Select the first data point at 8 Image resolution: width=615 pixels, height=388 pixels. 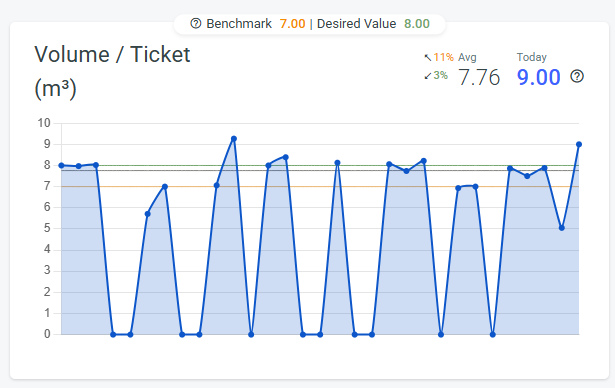pos(61,165)
